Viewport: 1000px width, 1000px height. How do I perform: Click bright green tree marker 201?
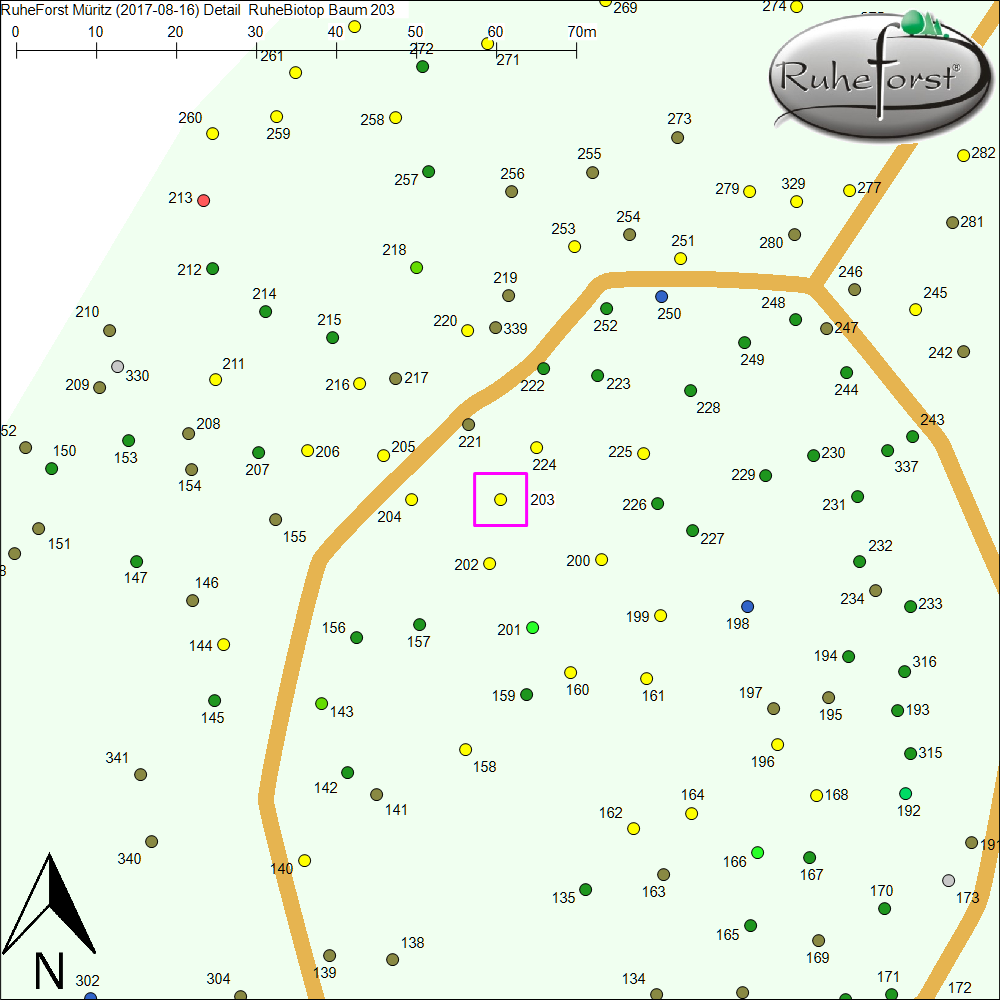pyautogui.click(x=533, y=628)
